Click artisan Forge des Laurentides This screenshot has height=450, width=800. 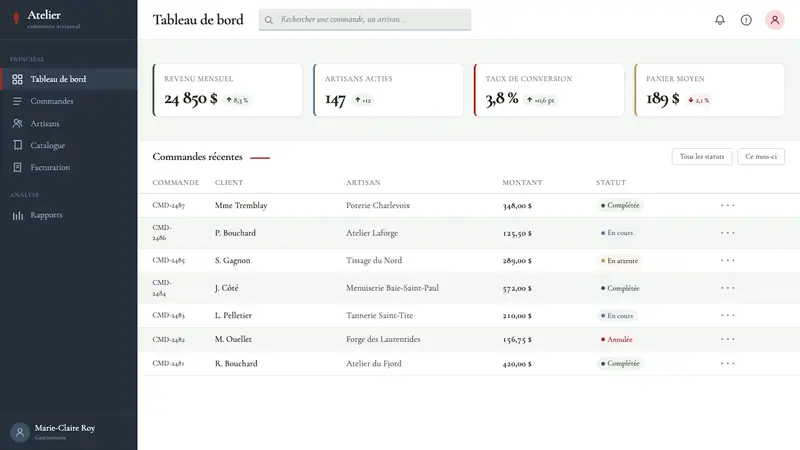tap(383, 339)
